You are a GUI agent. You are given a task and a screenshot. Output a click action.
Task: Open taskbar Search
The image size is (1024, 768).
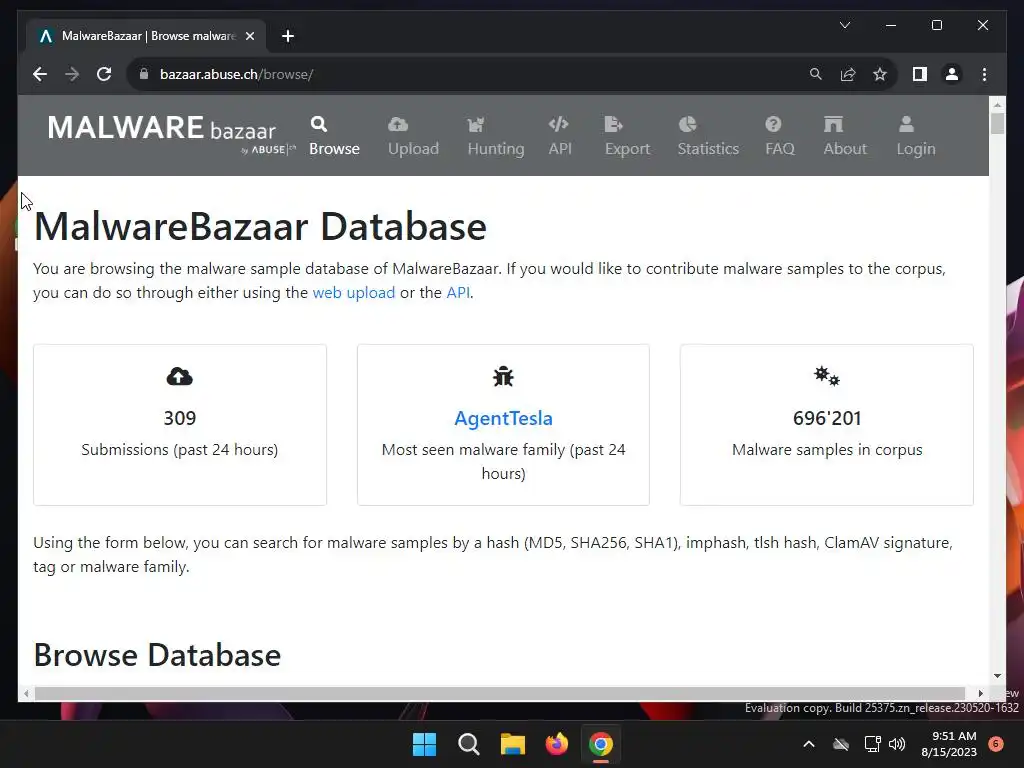[x=468, y=744]
